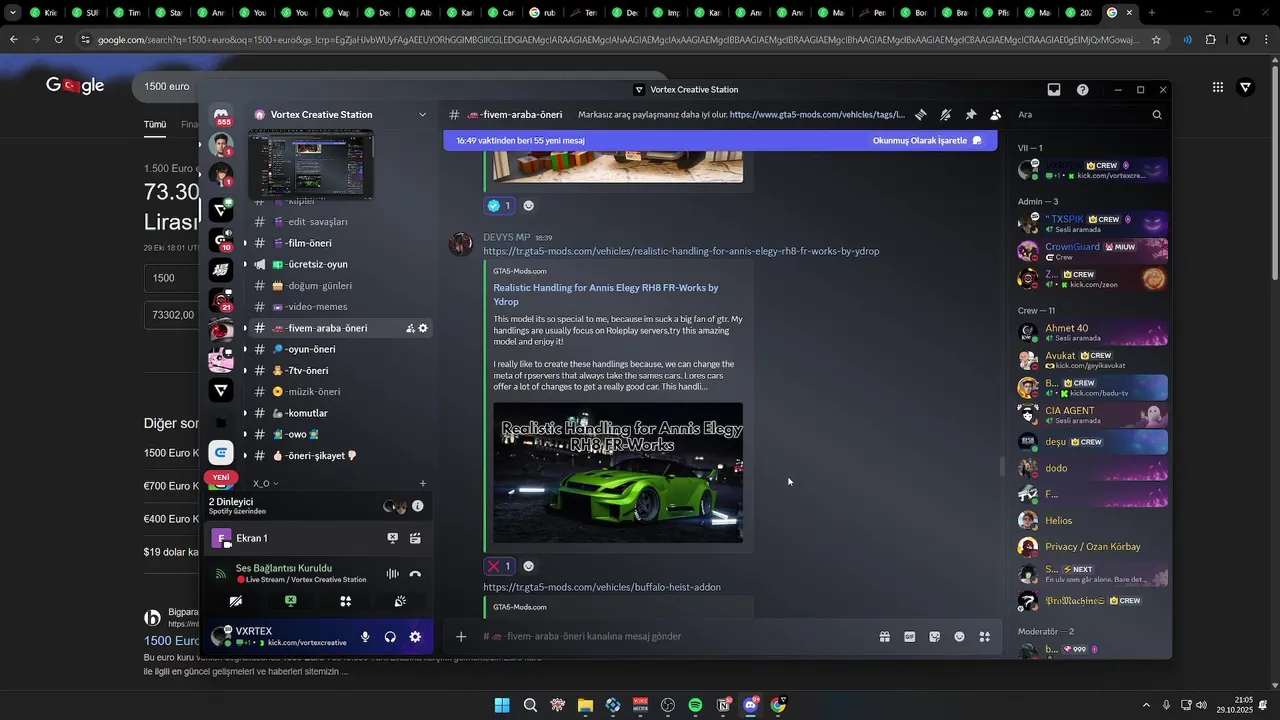Open the Threads icon in channel header
This screenshot has width=1280, height=720.
pyautogui.click(x=920, y=115)
